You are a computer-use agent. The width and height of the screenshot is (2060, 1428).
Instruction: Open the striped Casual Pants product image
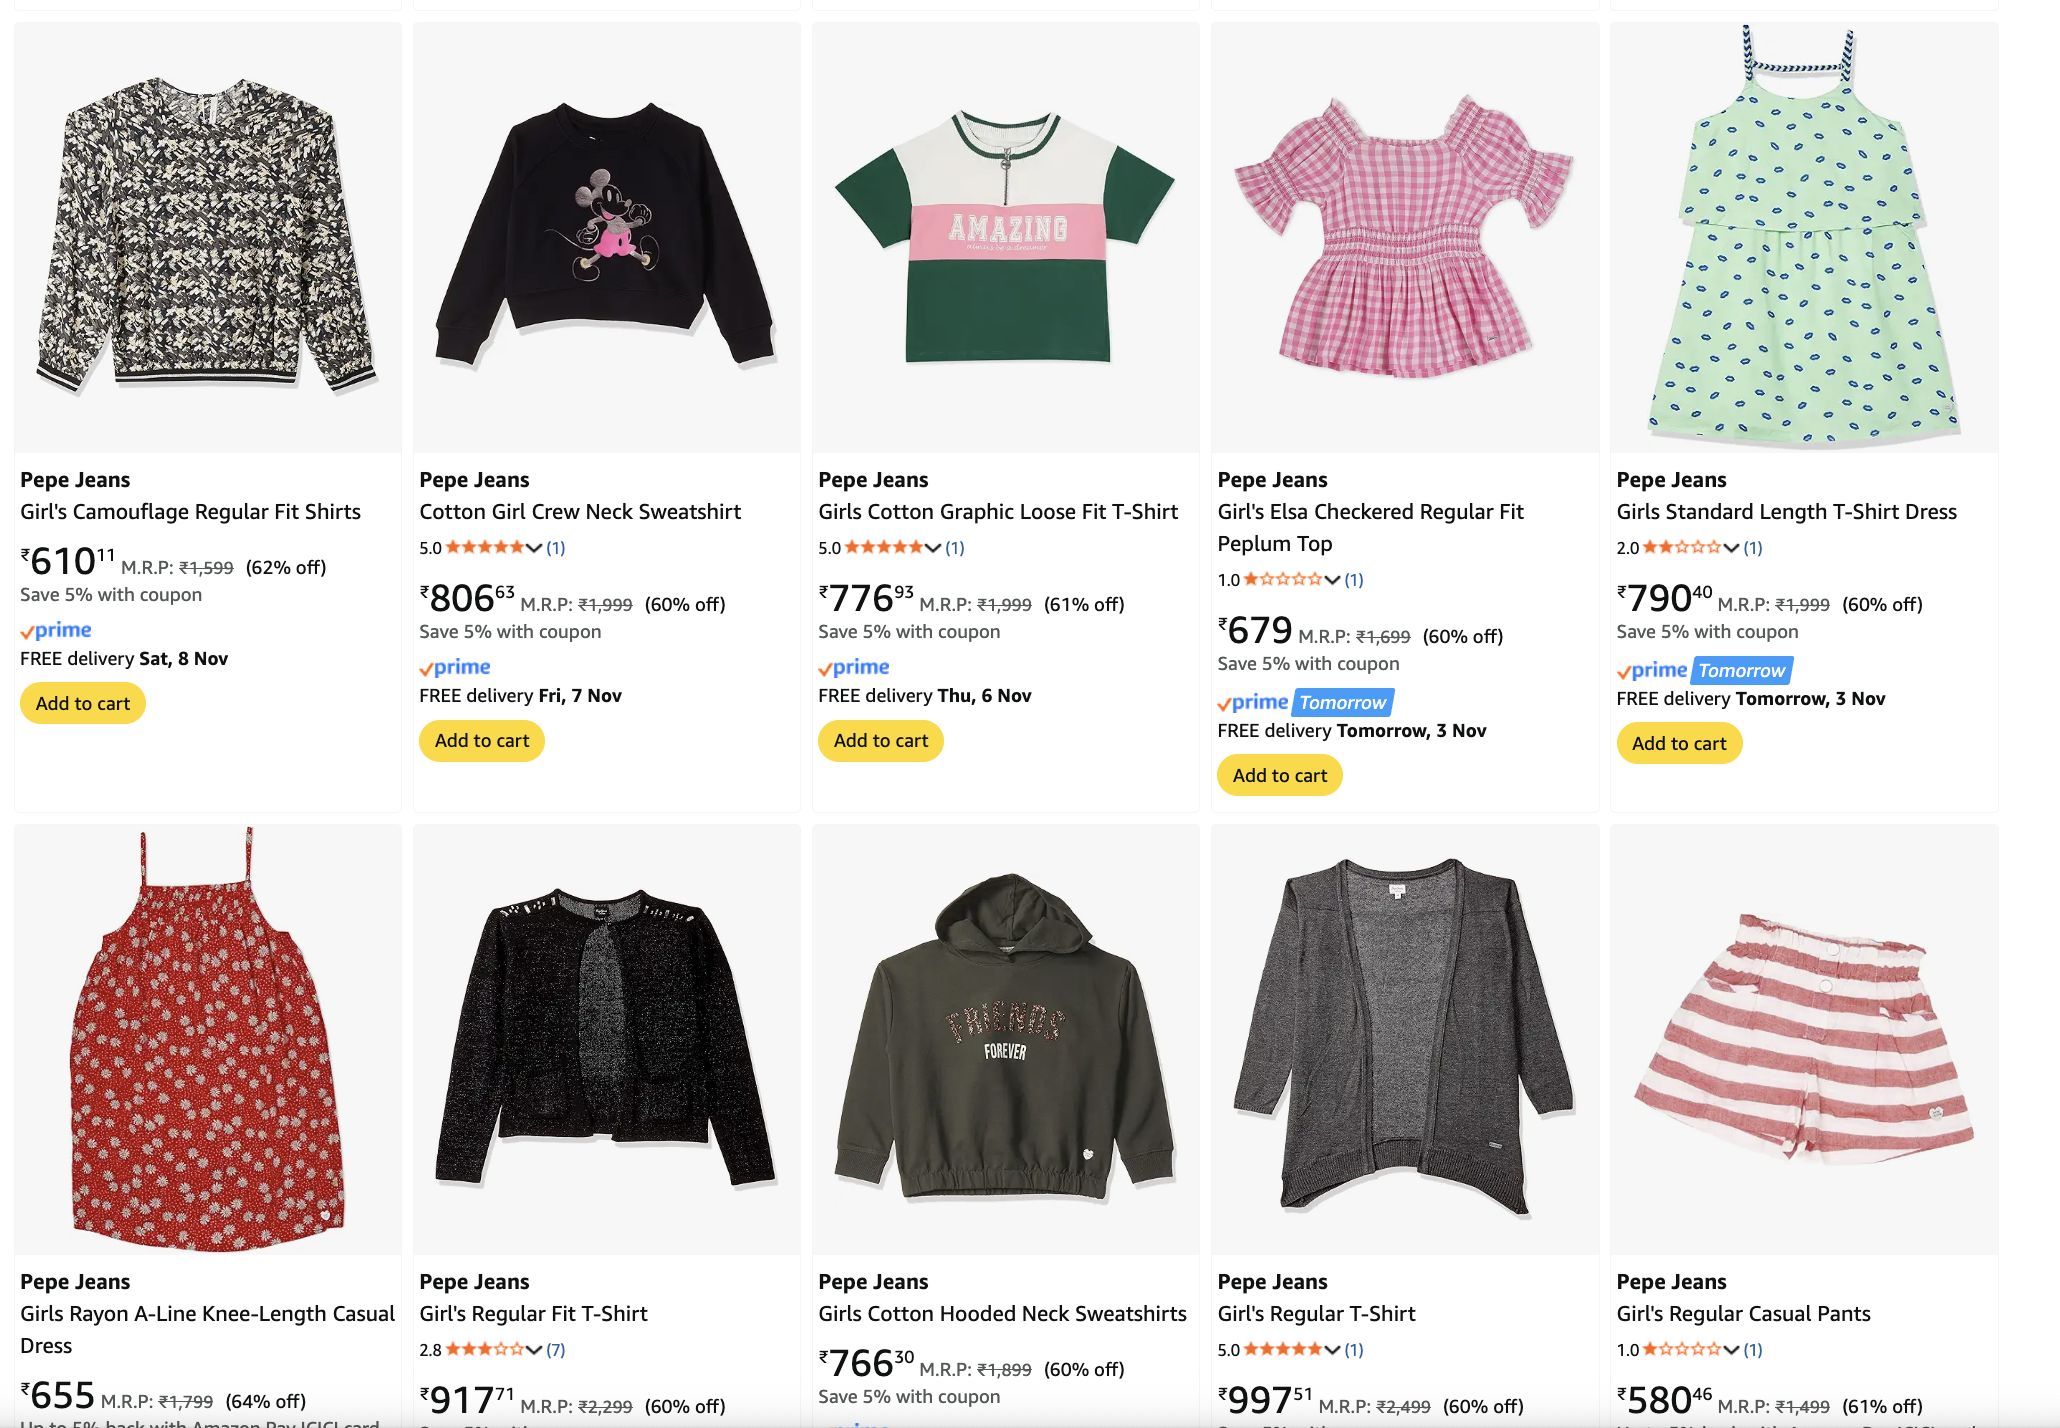coord(1804,1040)
